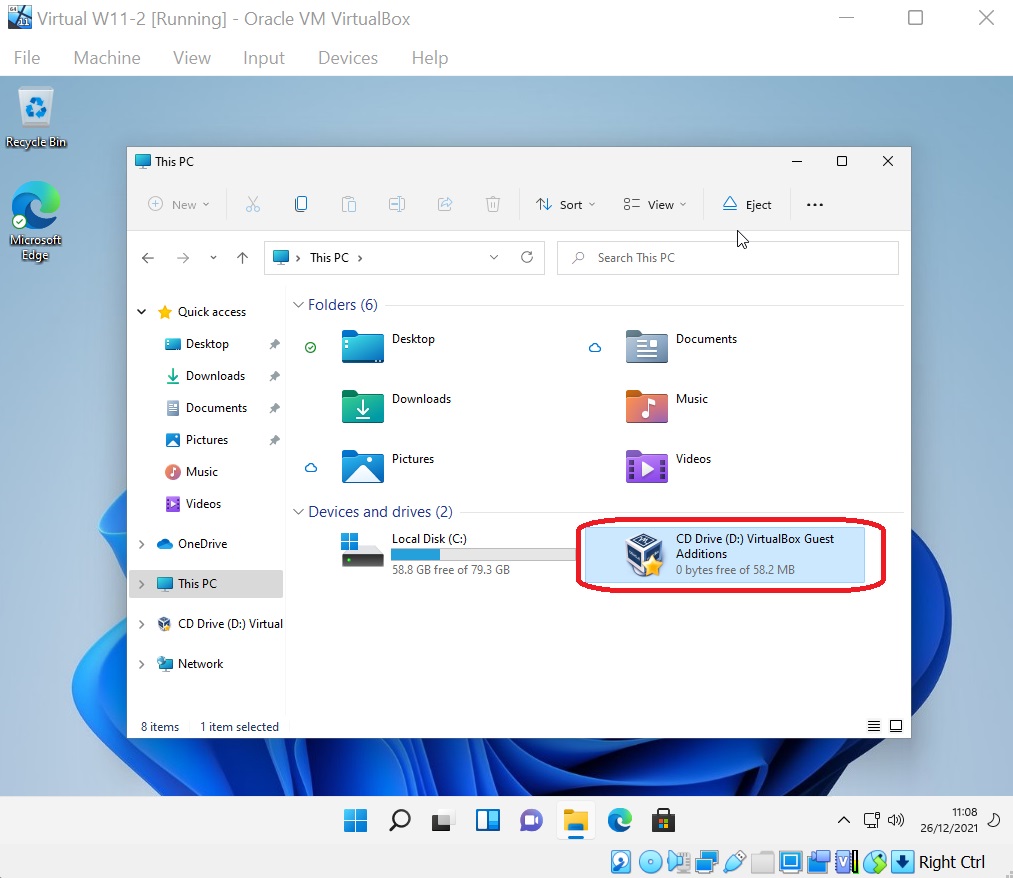Open recent locations dropdown beside forward arrow
1013x878 pixels.
pos(213,258)
